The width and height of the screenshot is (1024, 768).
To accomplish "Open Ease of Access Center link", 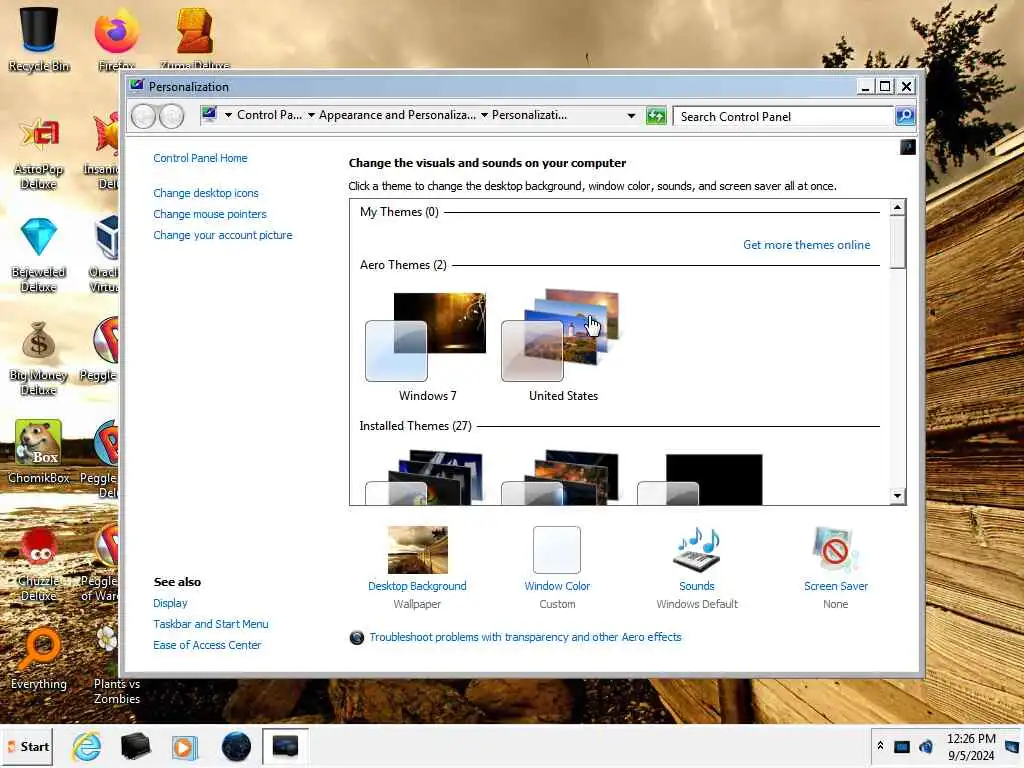I will point(207,645).
